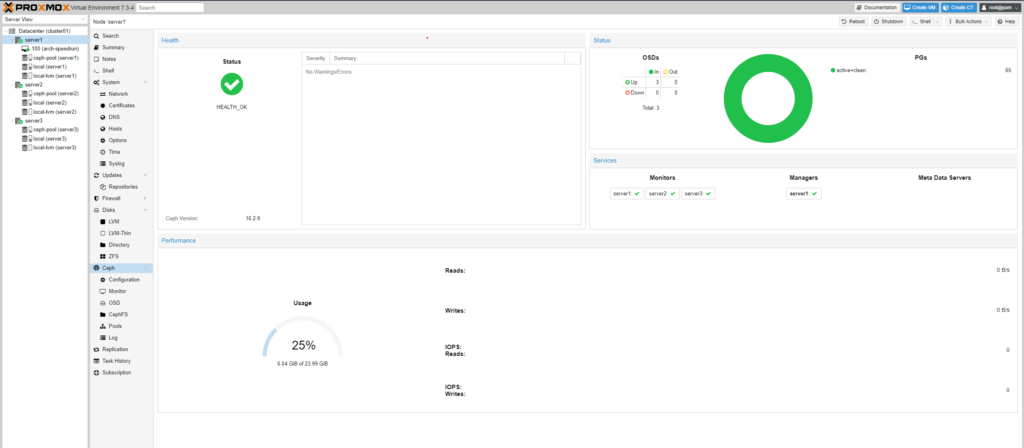Click the note icon beside Notes
This screenshot has width=1024, height=448.
[97, 59]
